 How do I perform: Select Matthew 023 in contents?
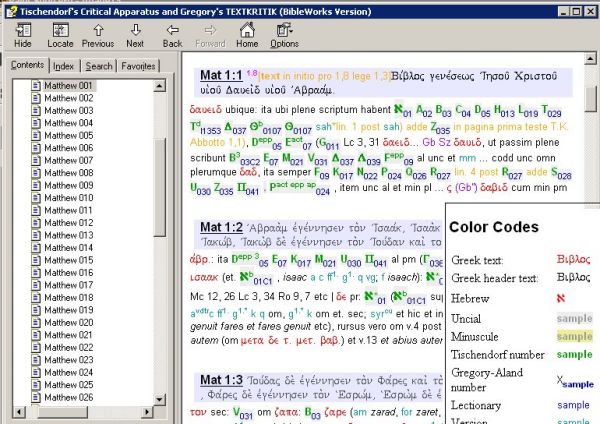pos(68,360)
